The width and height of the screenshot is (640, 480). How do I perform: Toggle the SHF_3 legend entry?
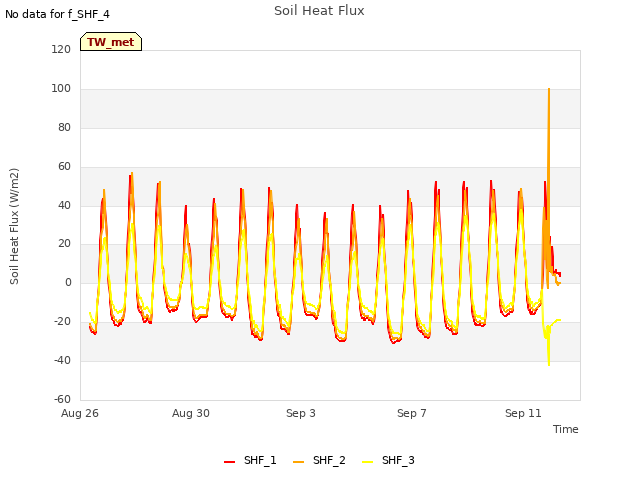(x=388, y=460)
